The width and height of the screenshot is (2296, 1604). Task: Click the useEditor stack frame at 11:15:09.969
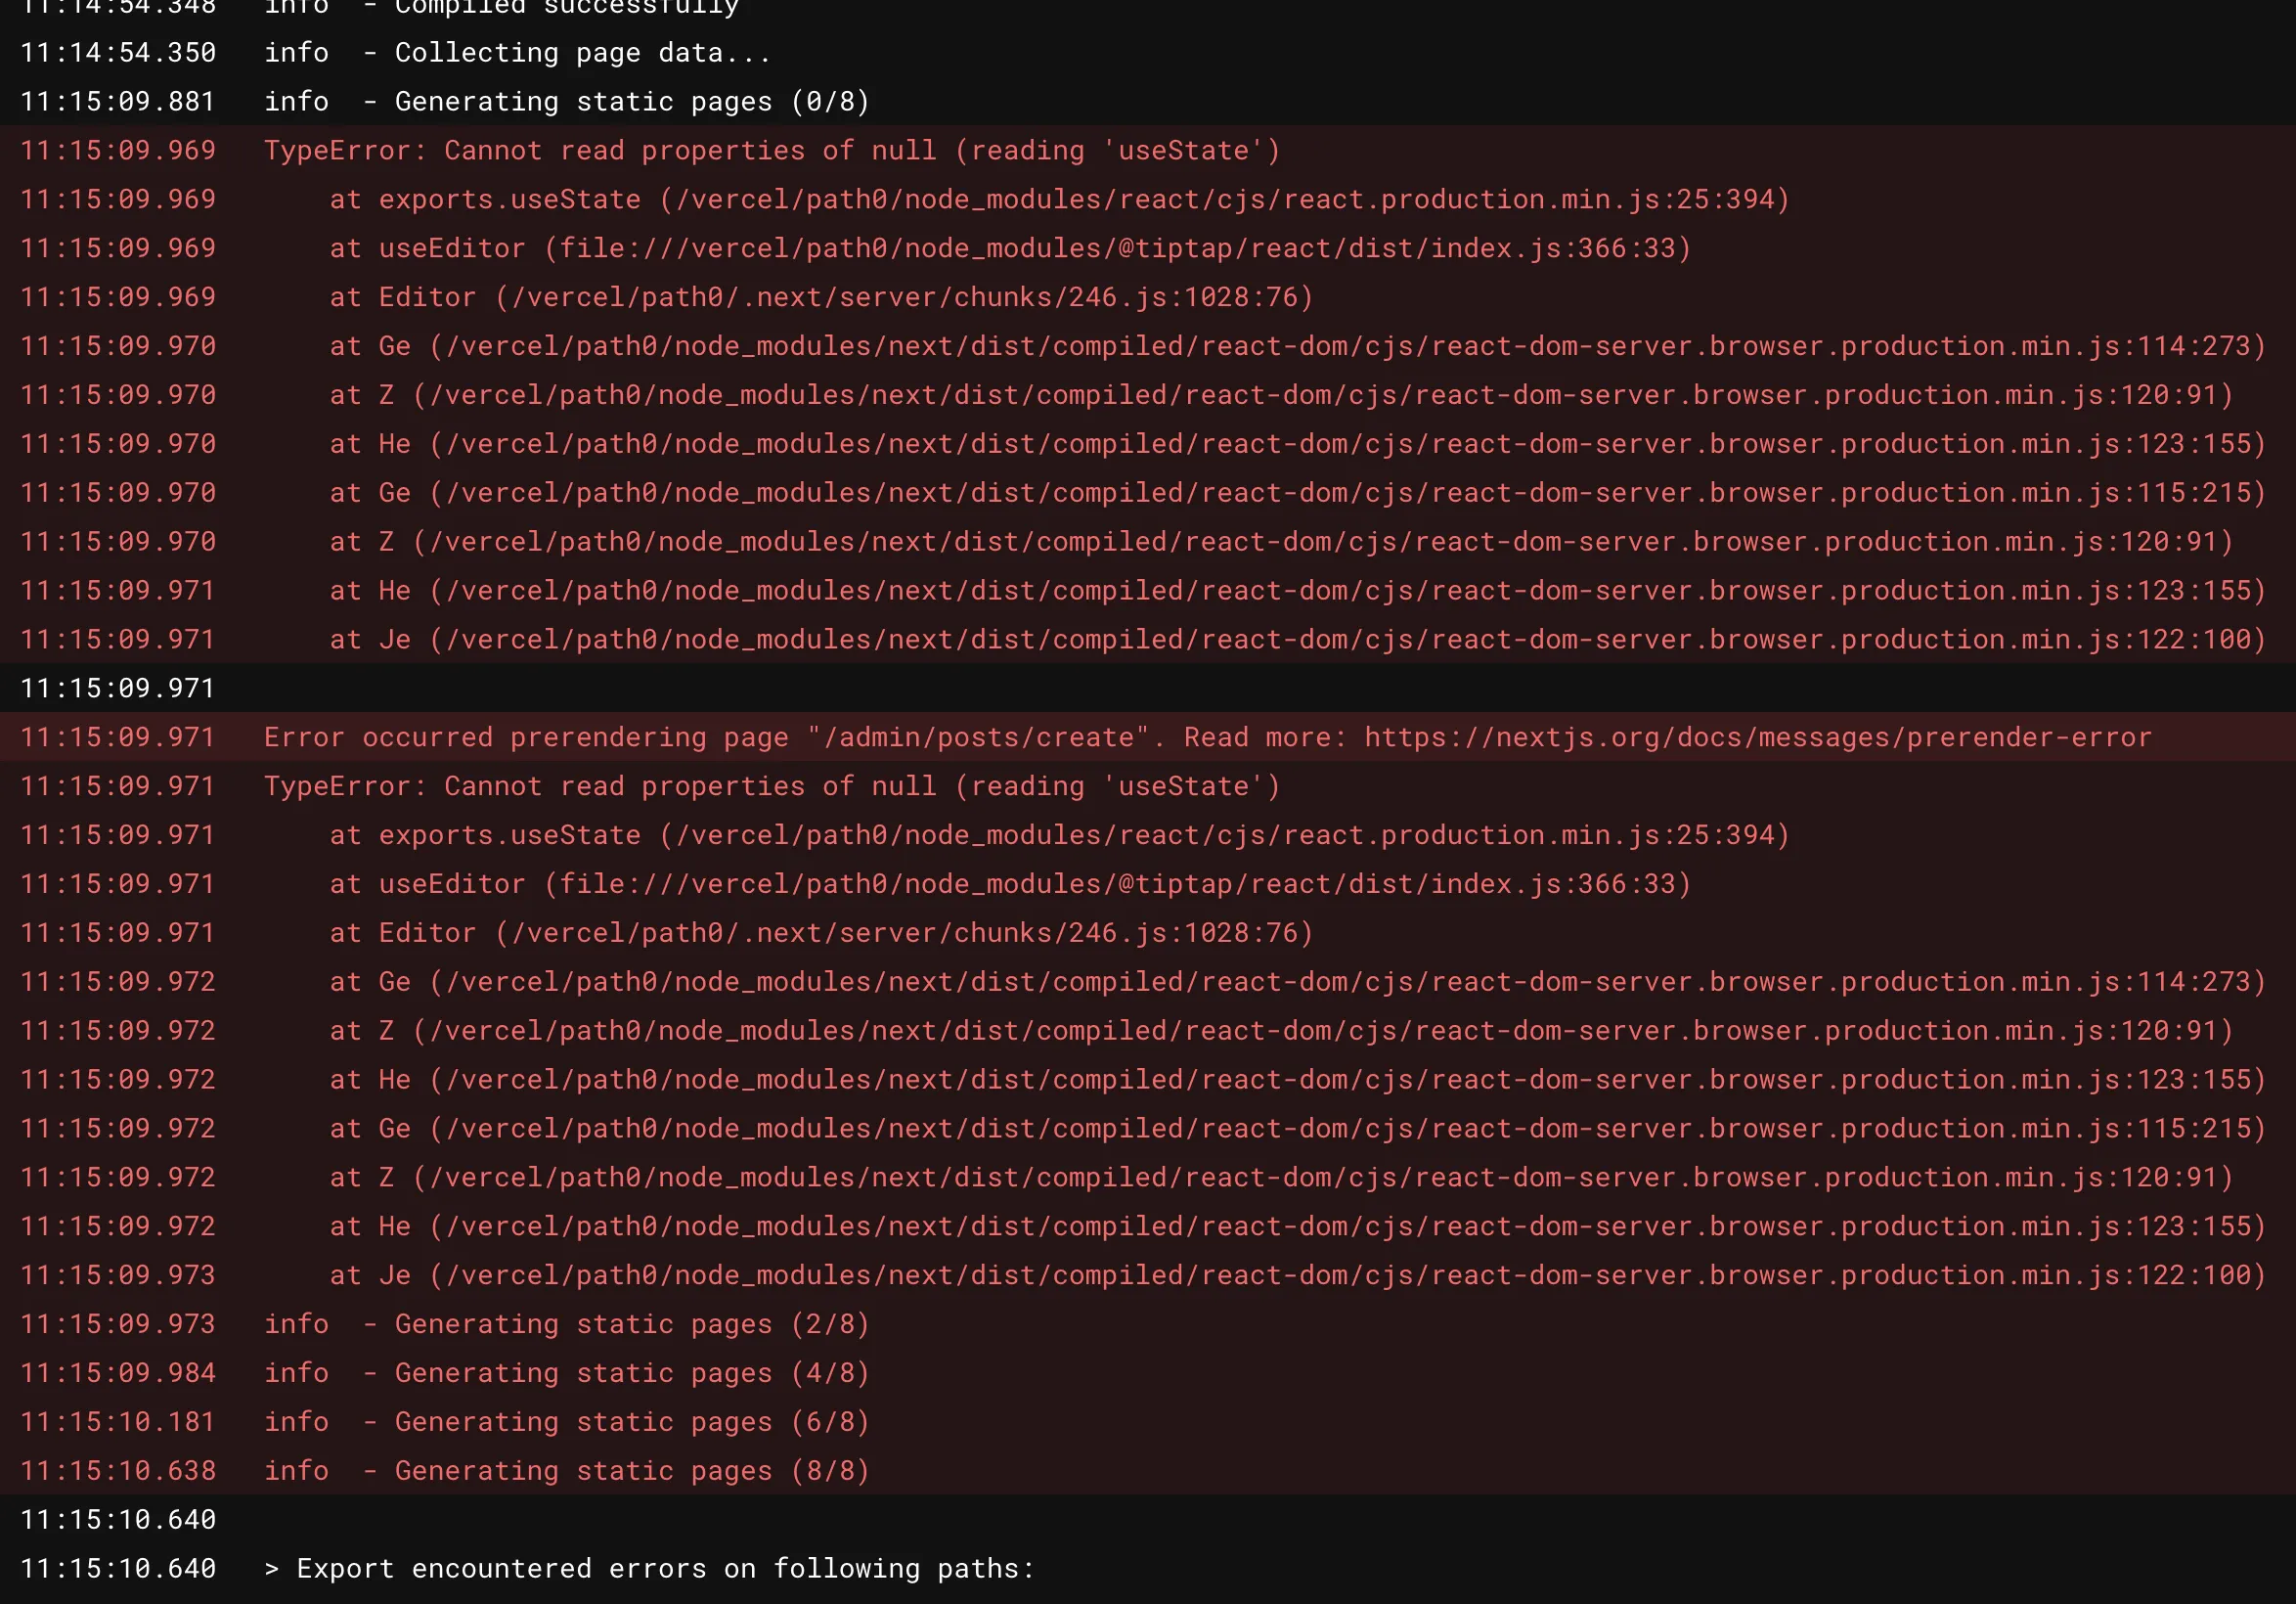coord(1010,249)
